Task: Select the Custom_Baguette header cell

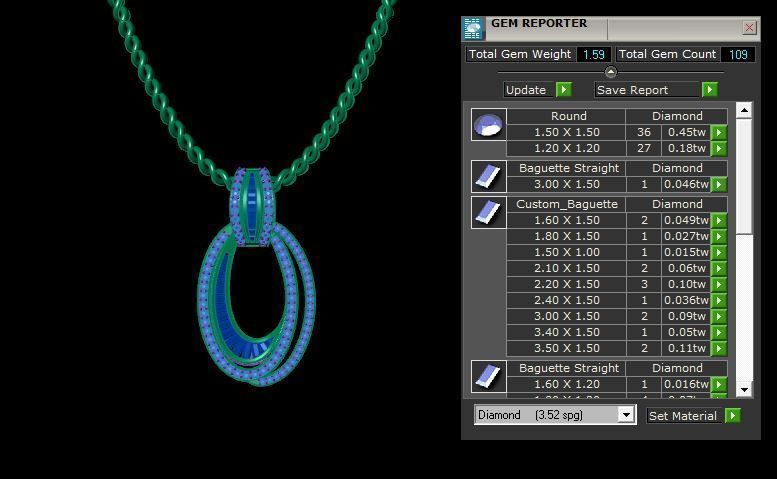Action: pos(566,204)
